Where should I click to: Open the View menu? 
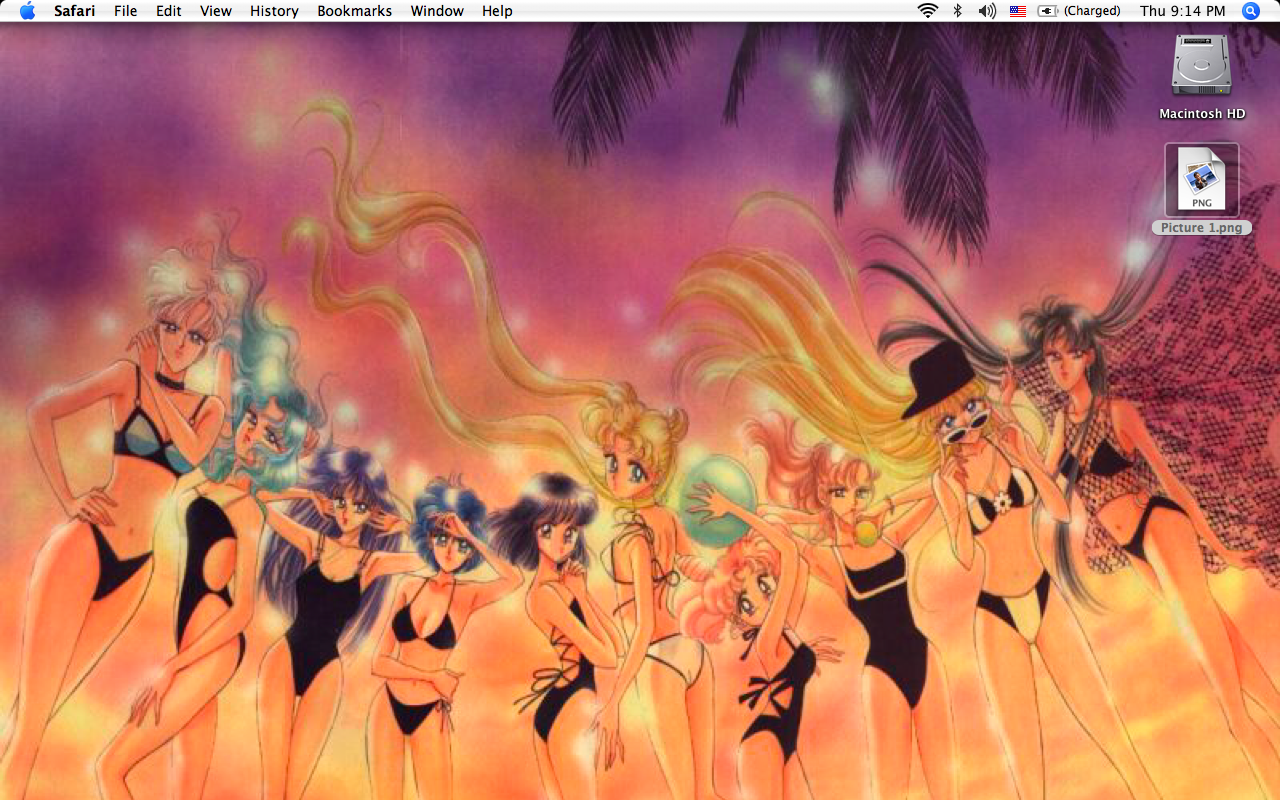pos(216,11)
